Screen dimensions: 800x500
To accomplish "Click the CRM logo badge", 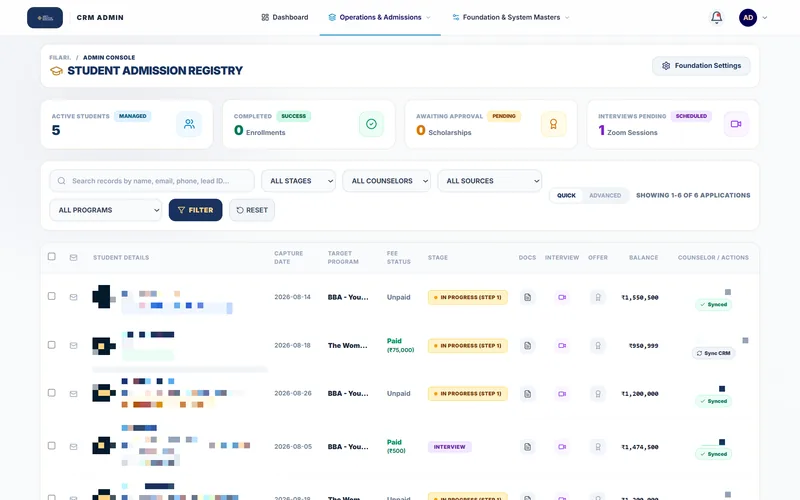I will click(x=45, y=17).
